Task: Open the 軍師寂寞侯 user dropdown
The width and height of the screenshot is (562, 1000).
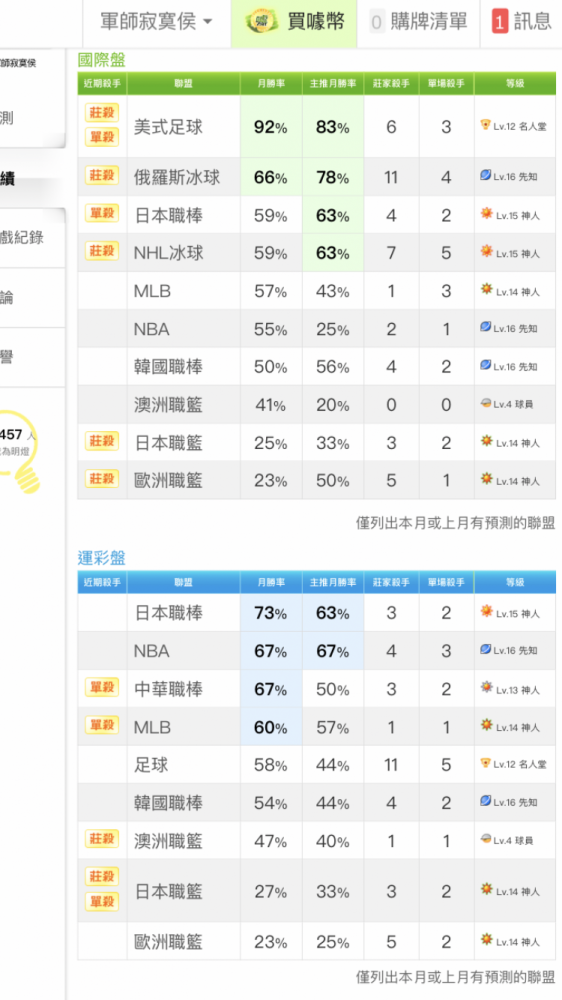Action: tap(156, 22)
